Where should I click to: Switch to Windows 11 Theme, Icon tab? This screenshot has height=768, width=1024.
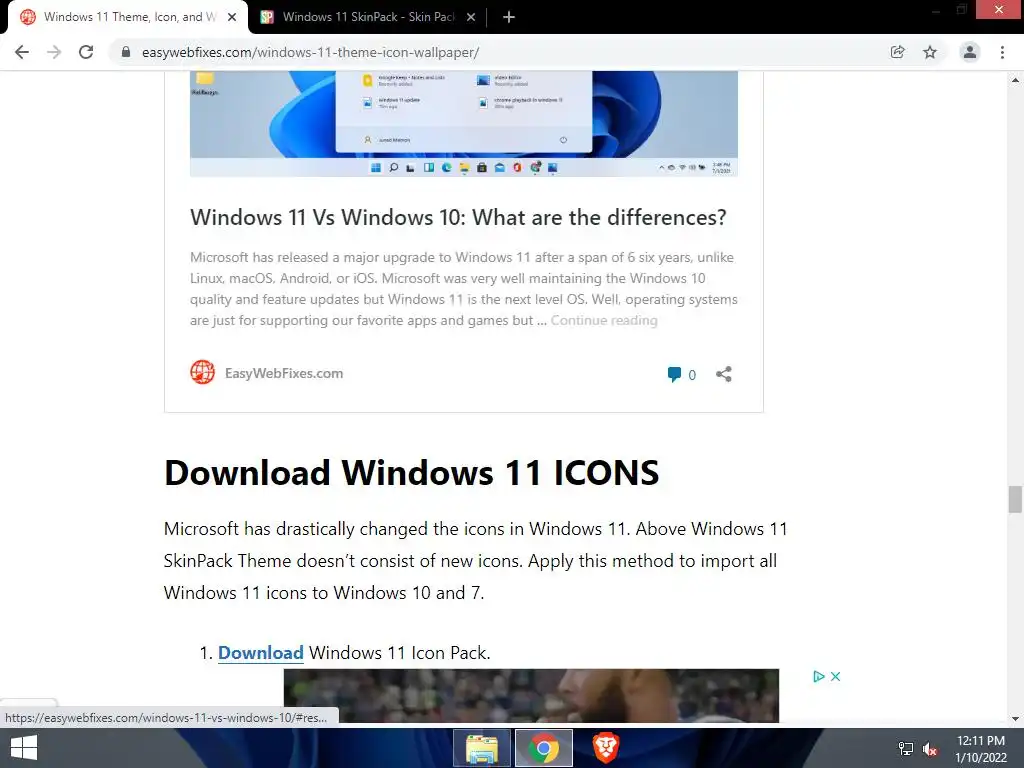click(128, 17)
